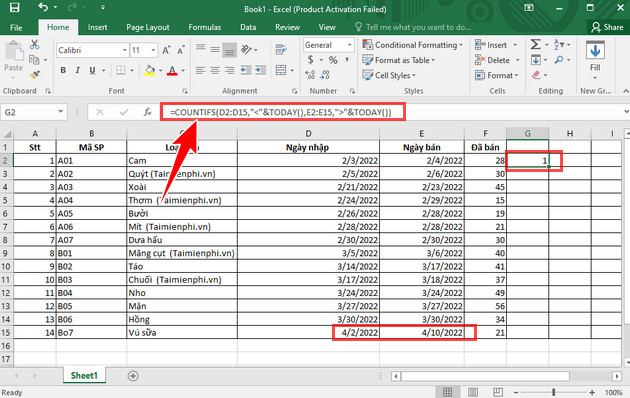Click the large Fill button in New Group
The image size is (630, 398).
click(x=595, y=58)
